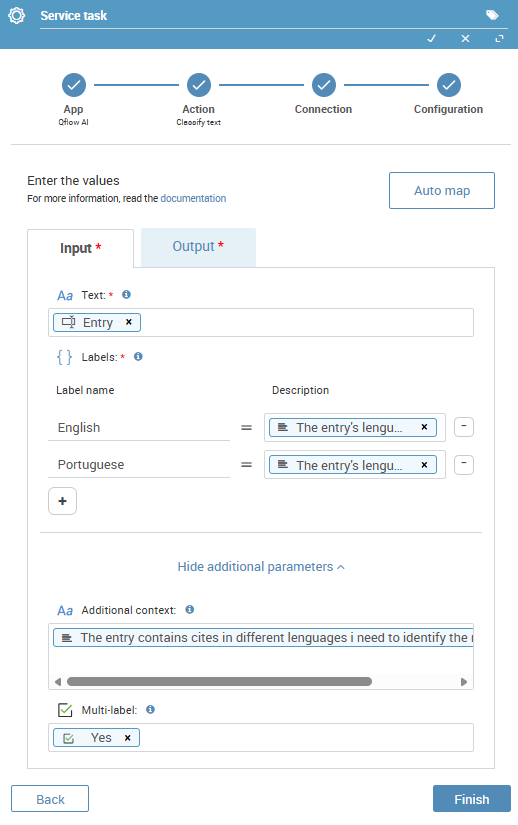Switch to the Output tab

tap(198, 247)
